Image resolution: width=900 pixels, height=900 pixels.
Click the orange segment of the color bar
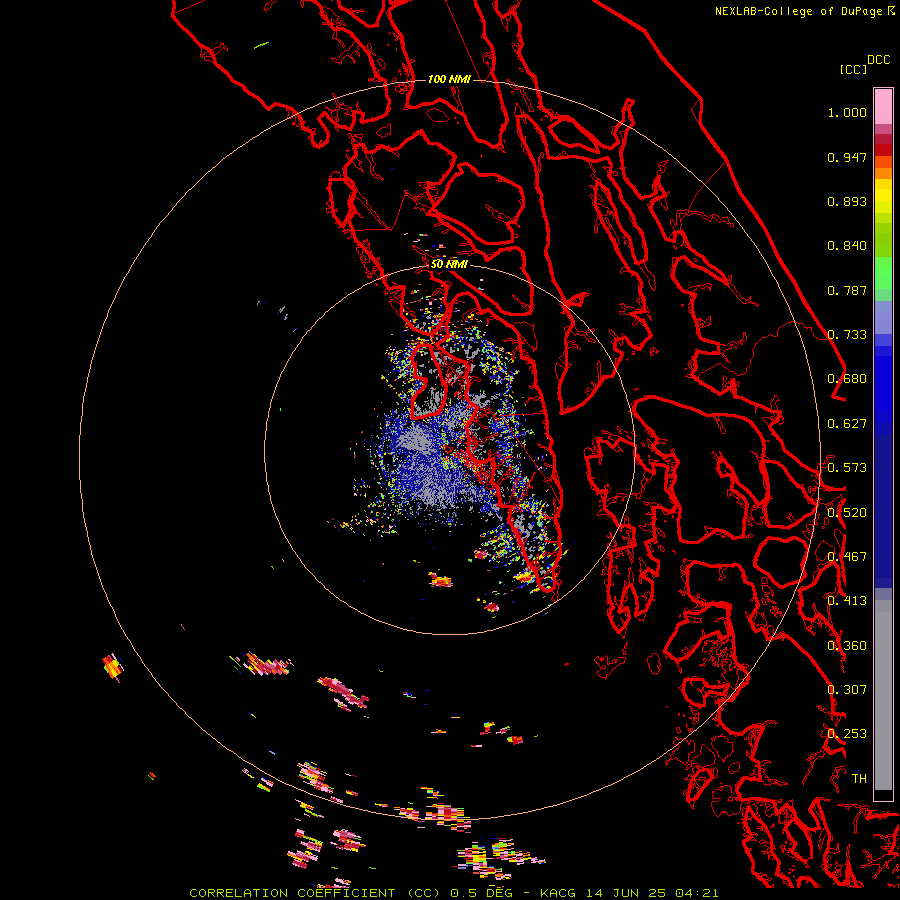tap(883, 167)
